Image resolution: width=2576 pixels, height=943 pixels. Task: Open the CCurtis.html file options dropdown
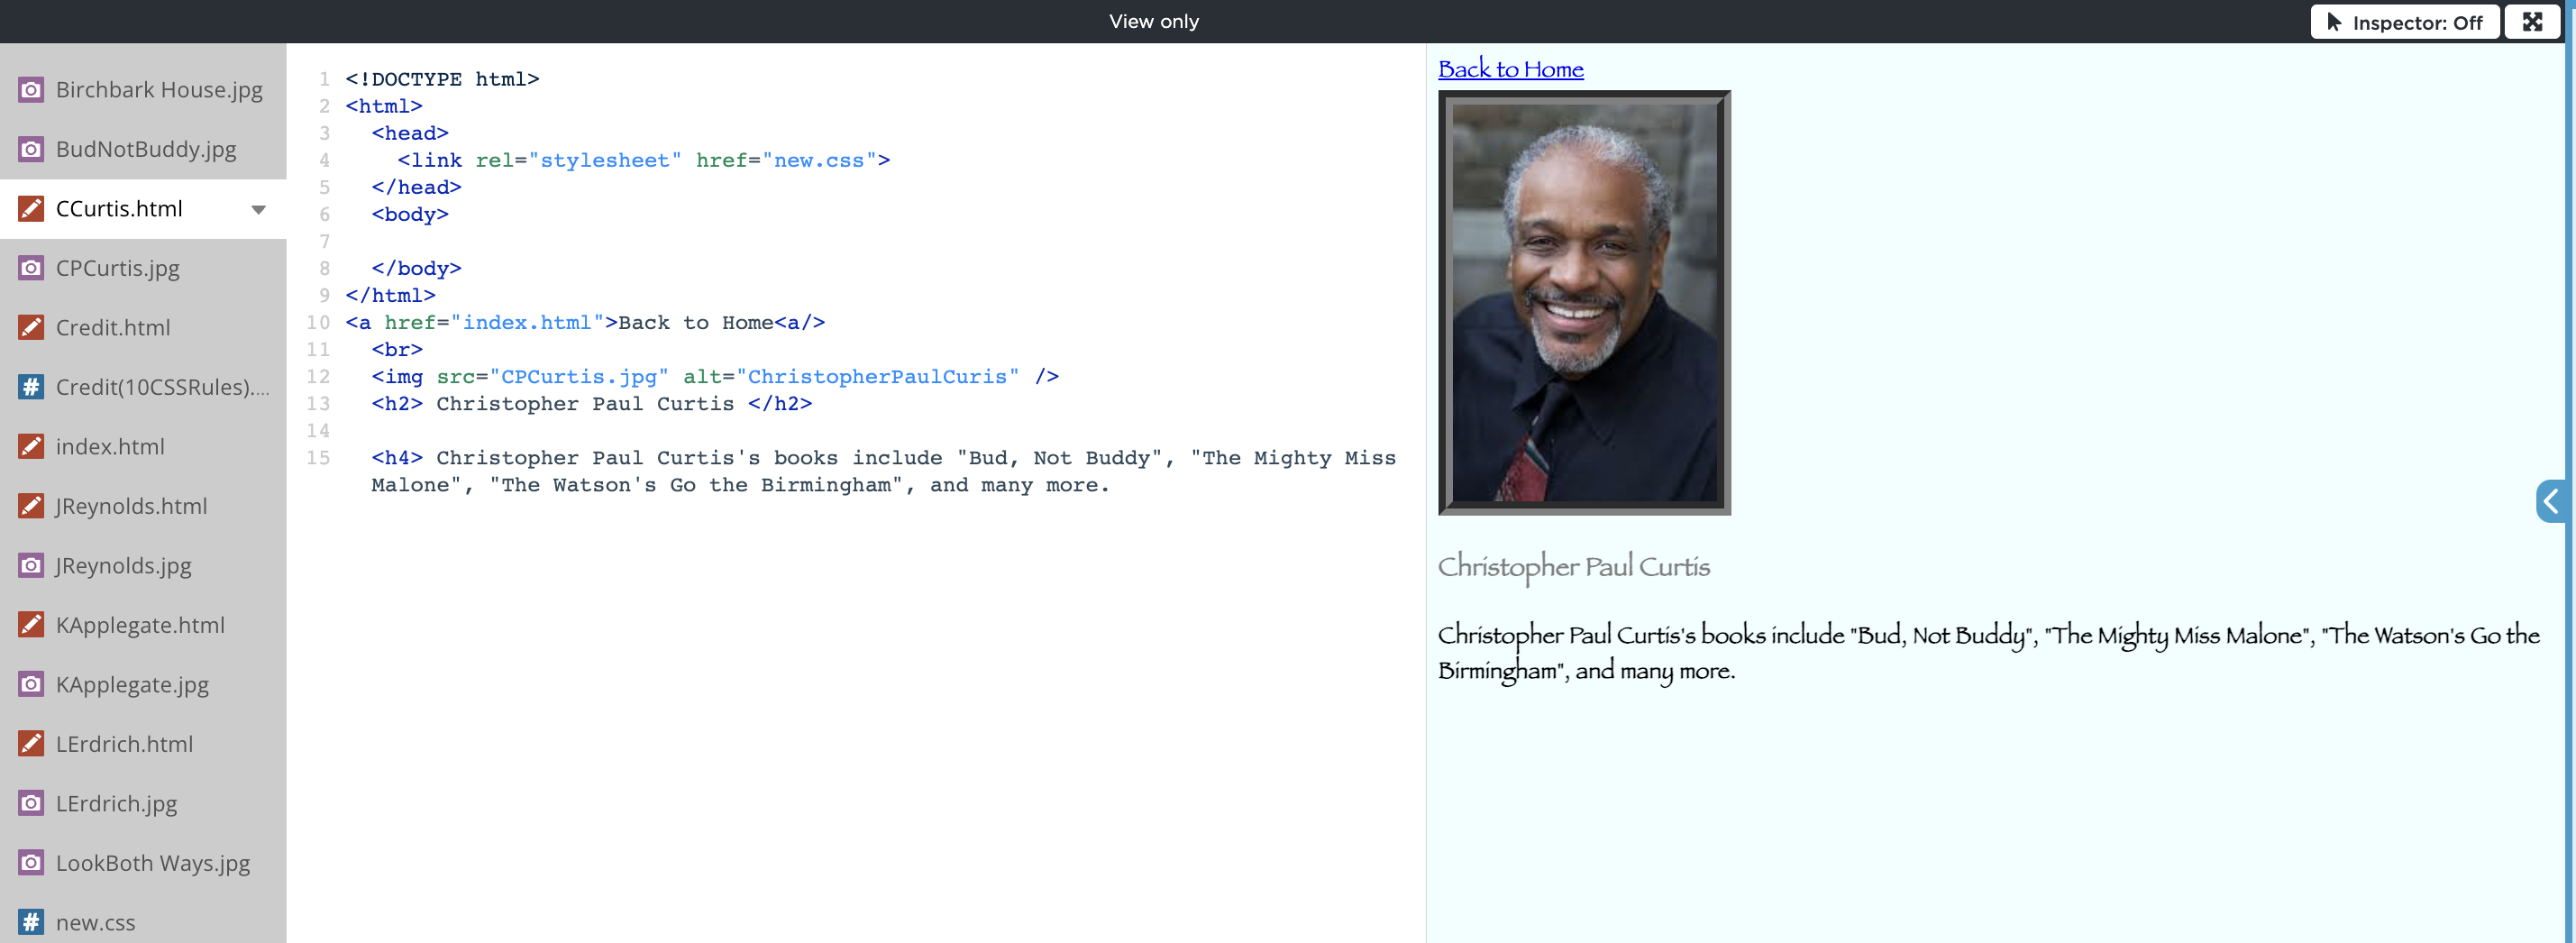[x=258, y=210]
